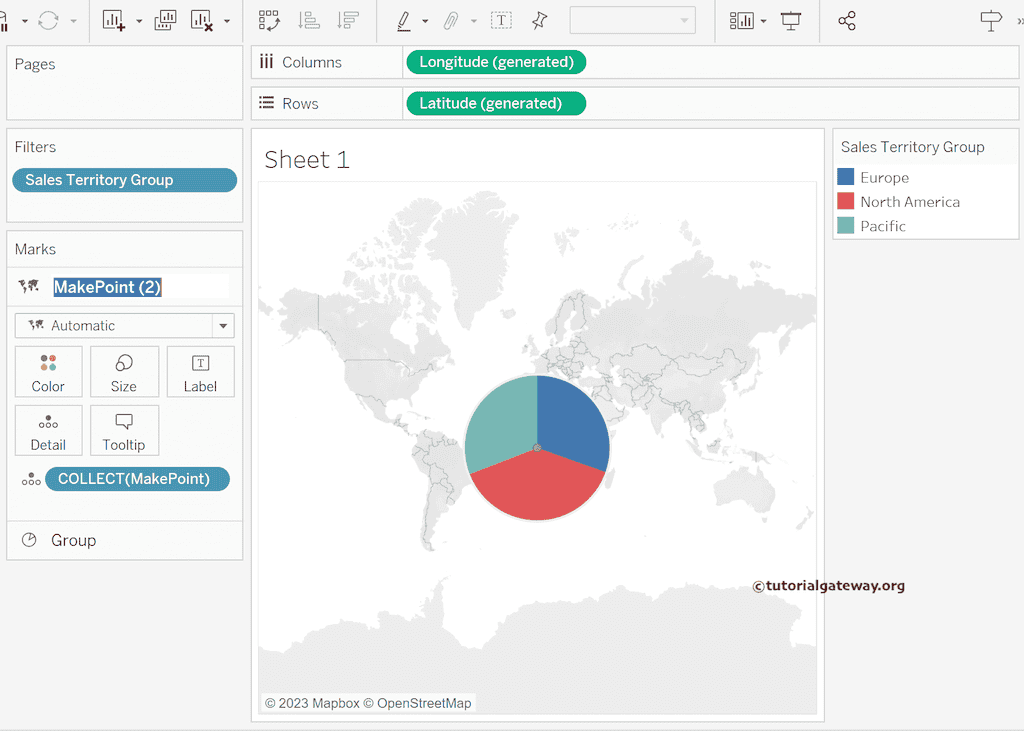Image resolution: width=1024 pixels, height=731 pixels.
Task: Select the Group marks layer
Action: click(x=124, y=540)
